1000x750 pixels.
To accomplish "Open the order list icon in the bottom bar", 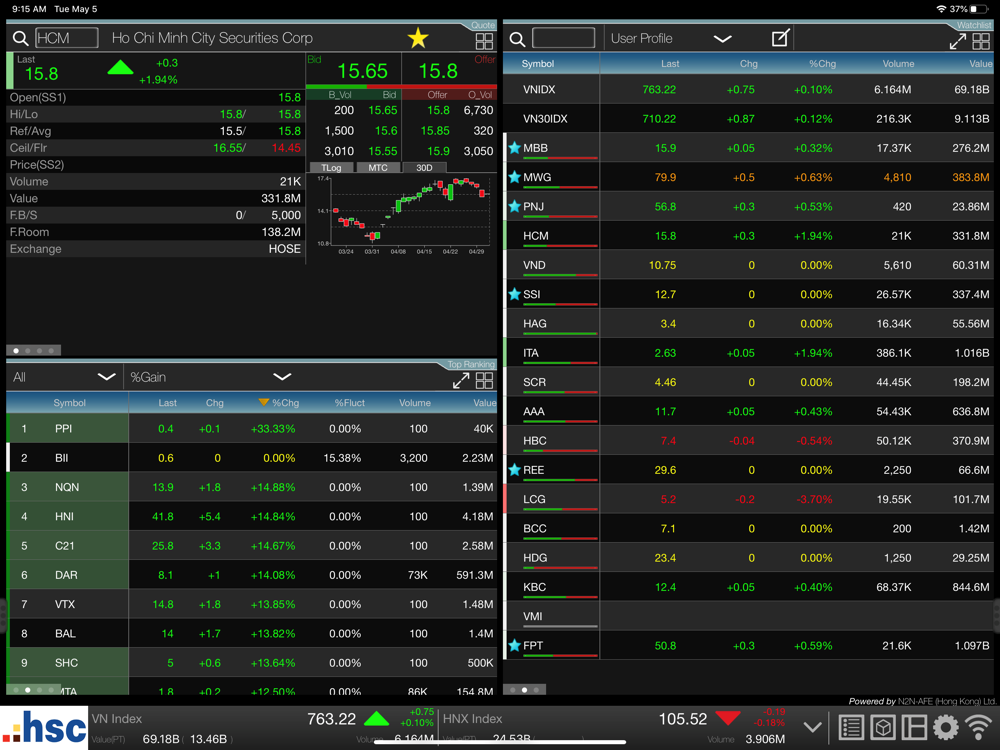I will pos(851,727).
